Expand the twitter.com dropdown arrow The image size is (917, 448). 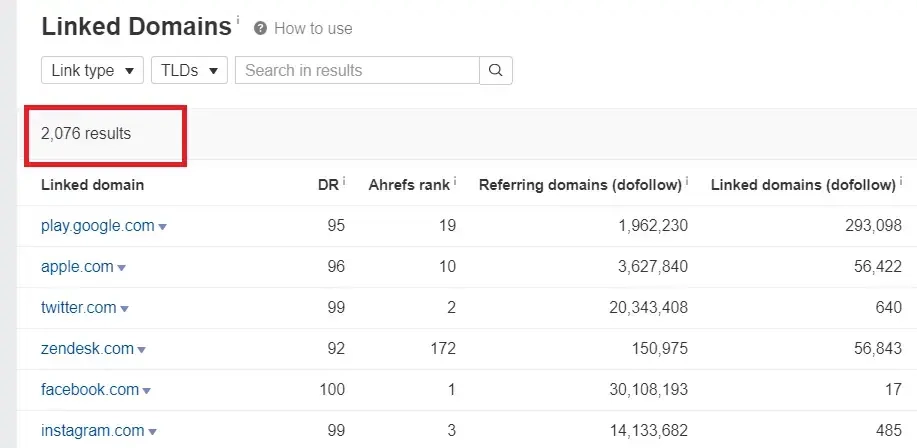coord(124,309)
